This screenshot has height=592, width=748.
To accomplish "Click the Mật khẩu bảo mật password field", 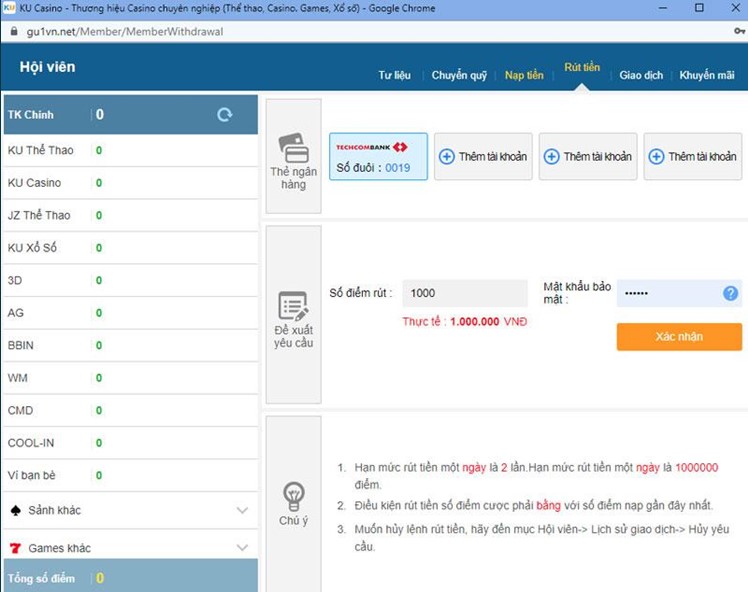I will (679, 293).
